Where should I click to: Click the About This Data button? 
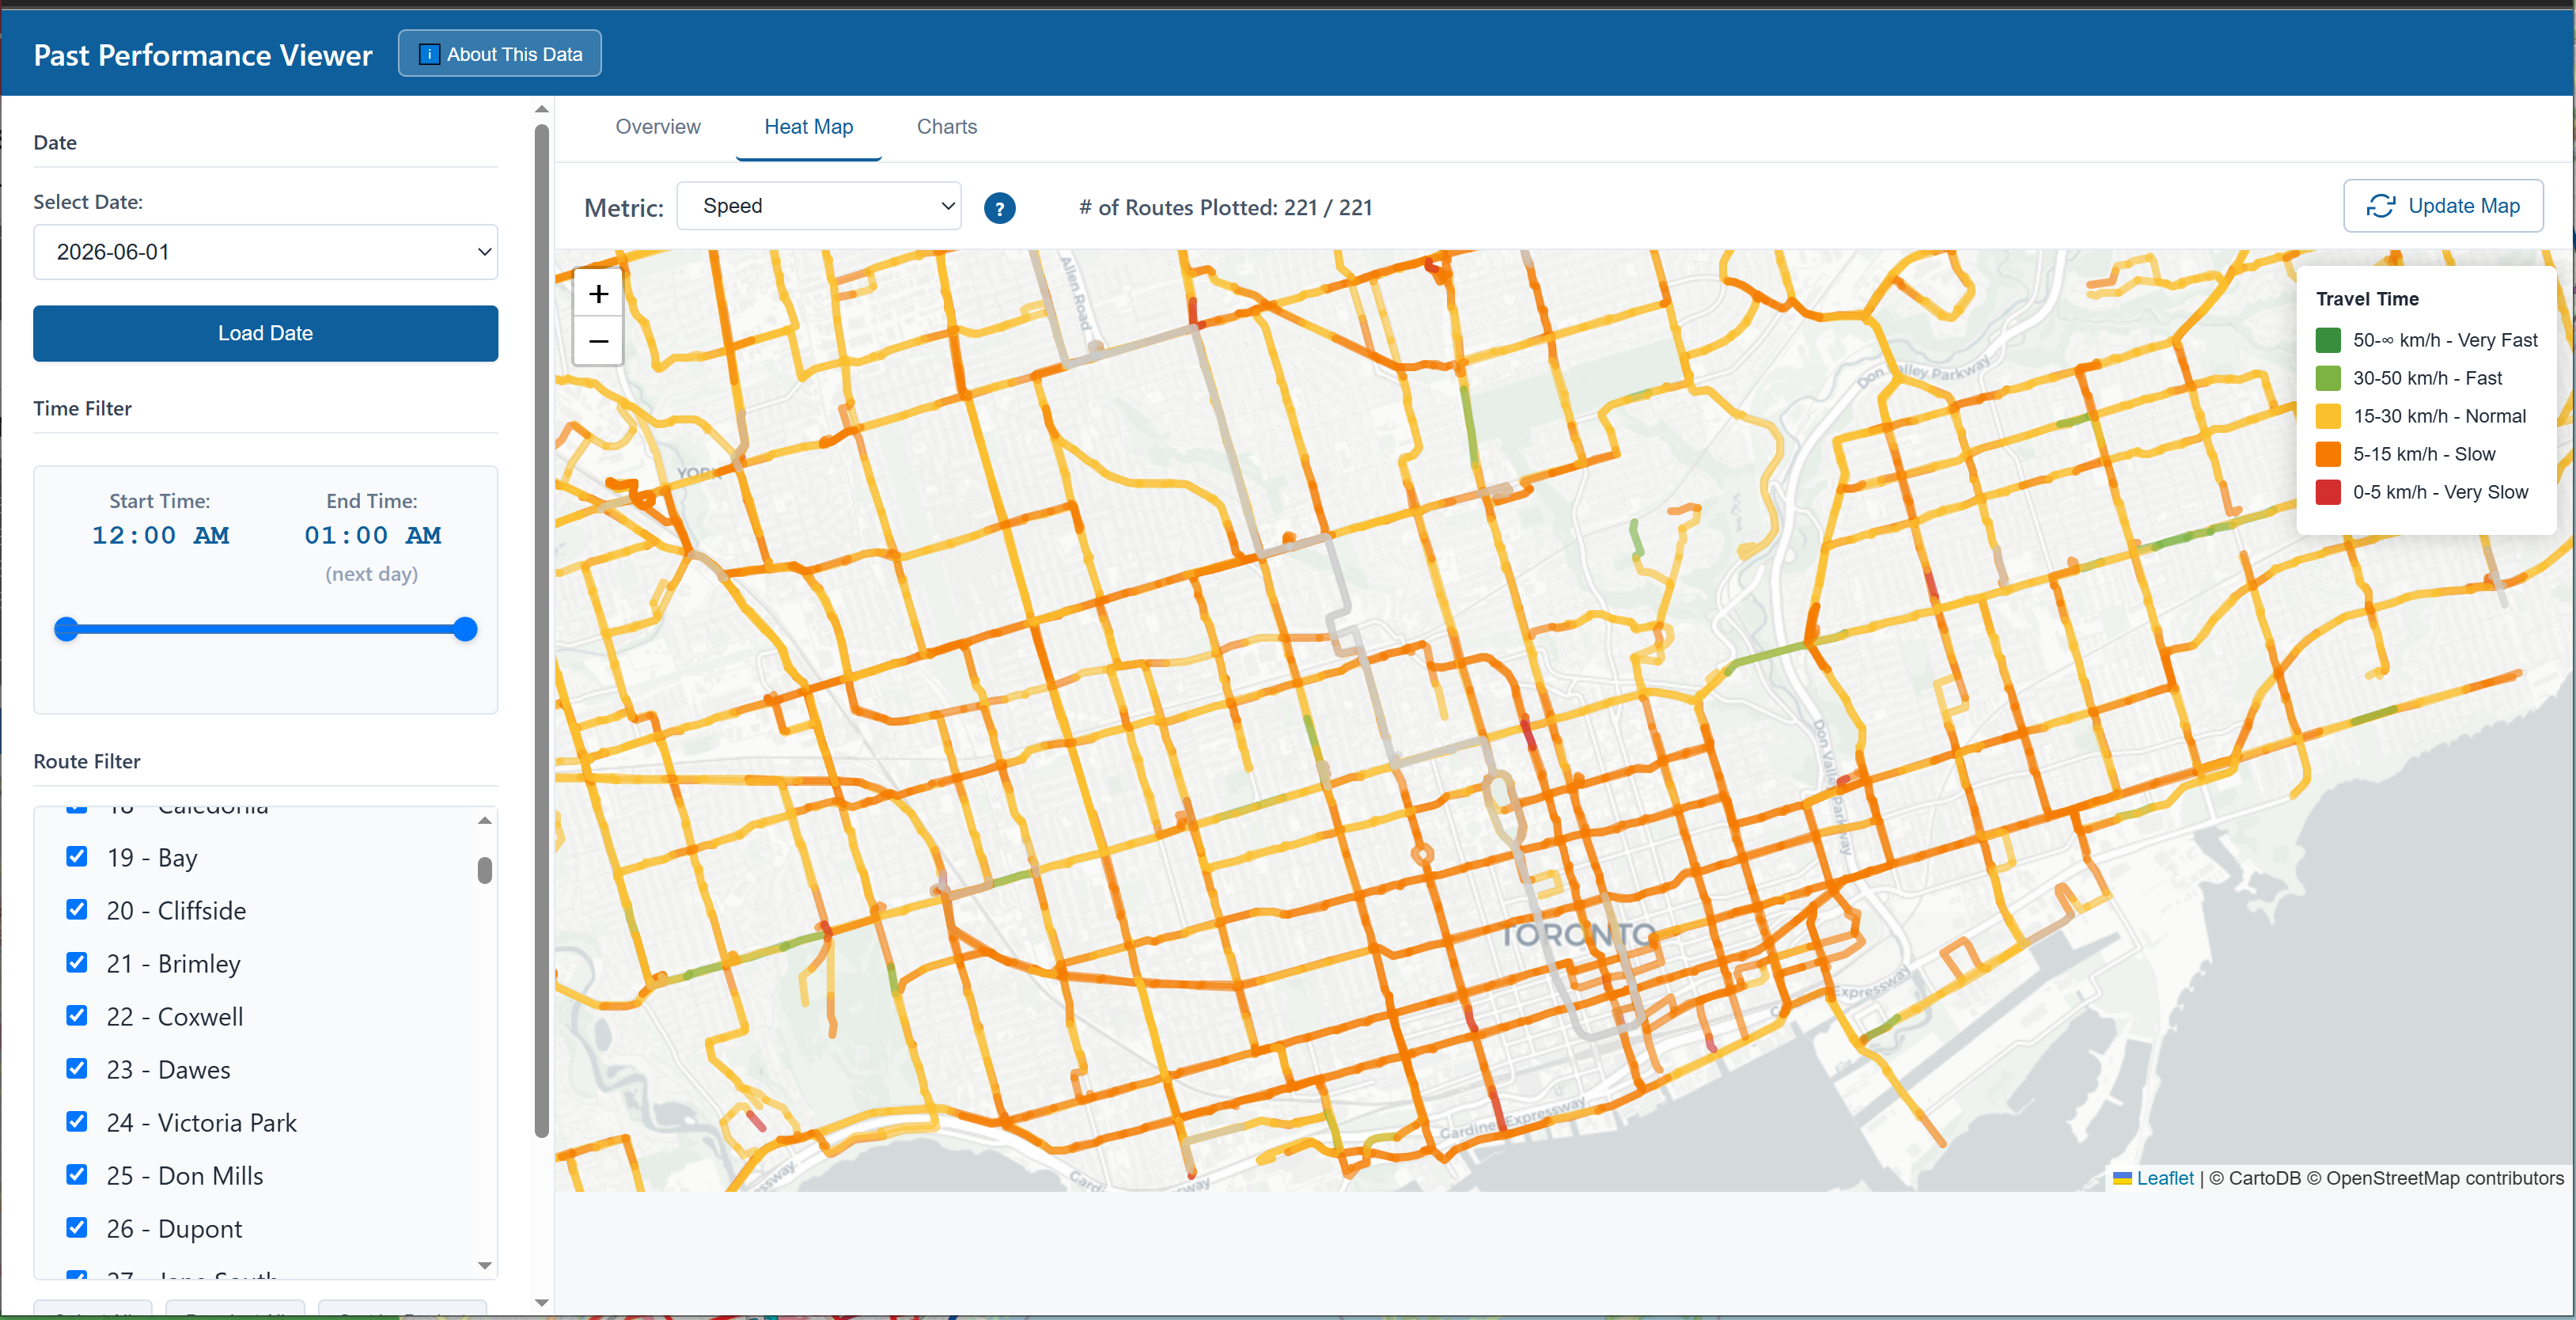click(x=500, y=54)
